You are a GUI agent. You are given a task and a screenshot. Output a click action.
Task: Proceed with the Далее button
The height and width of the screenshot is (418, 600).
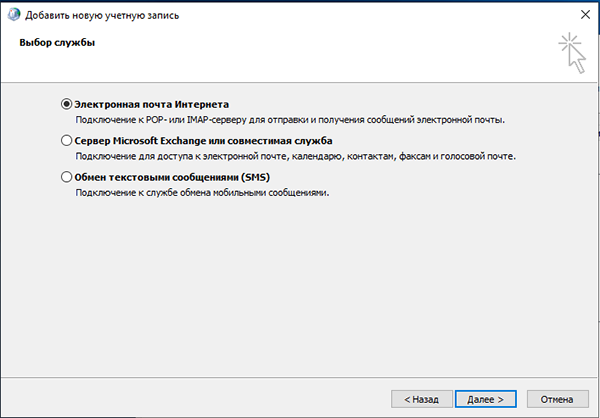click(x=486, y=399)
